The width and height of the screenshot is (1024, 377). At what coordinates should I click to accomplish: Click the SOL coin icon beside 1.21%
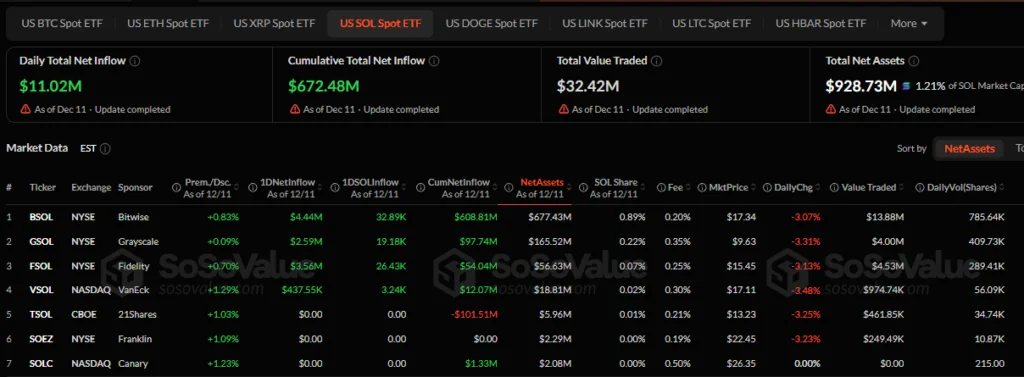906,86
